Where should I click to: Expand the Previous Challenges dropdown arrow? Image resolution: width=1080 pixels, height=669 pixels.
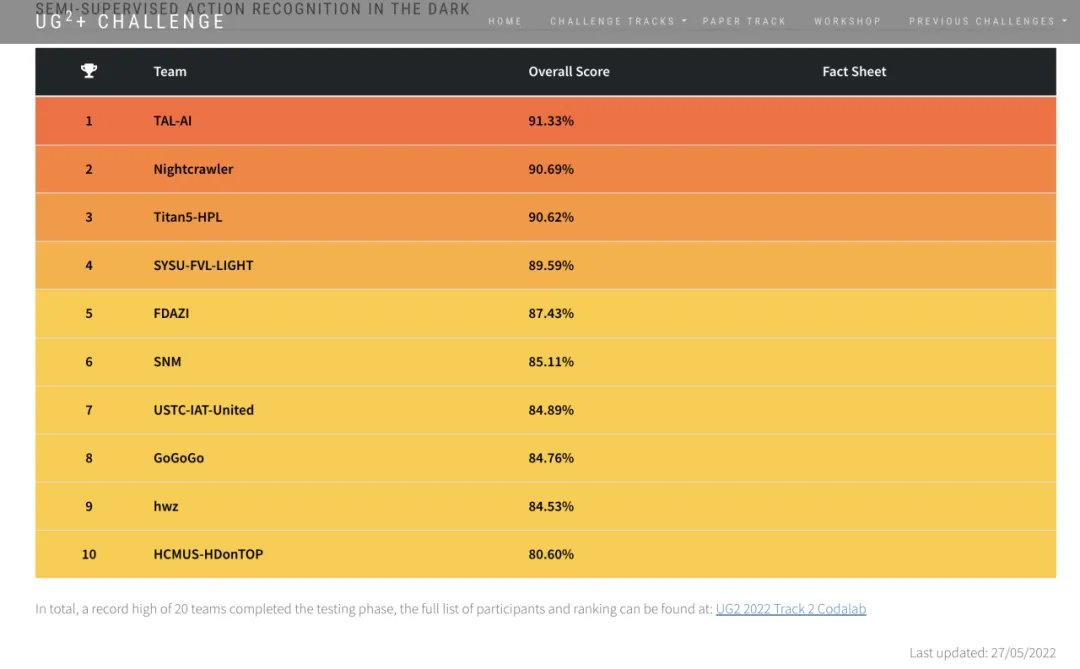[x=1065, y=21]
